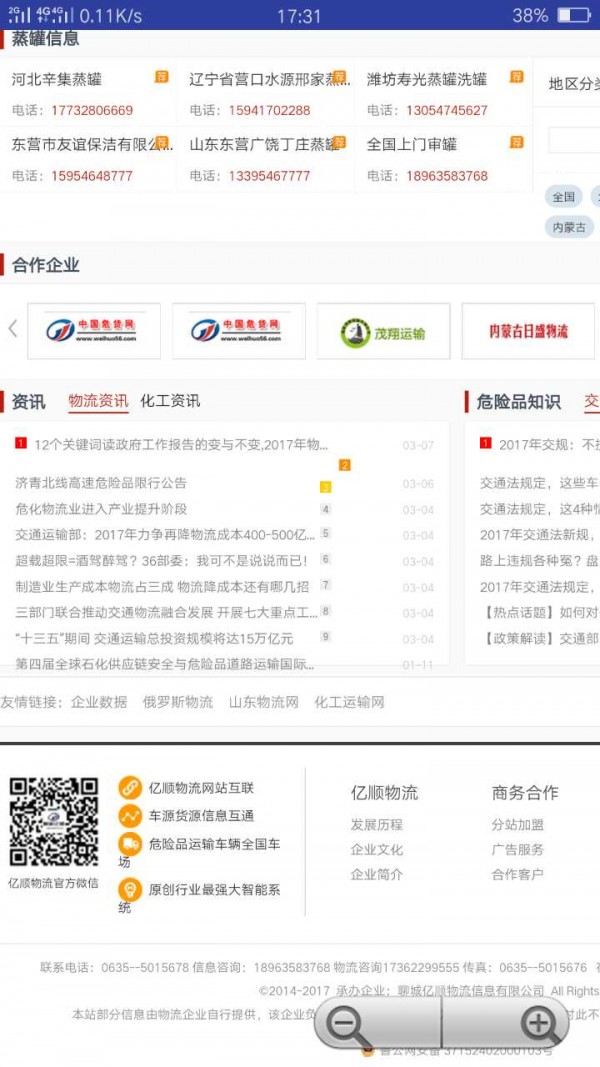Image resolution: width=600 pixels, height=1067 pixels.
Task: Click the region search input box
Action: point(574,141)
